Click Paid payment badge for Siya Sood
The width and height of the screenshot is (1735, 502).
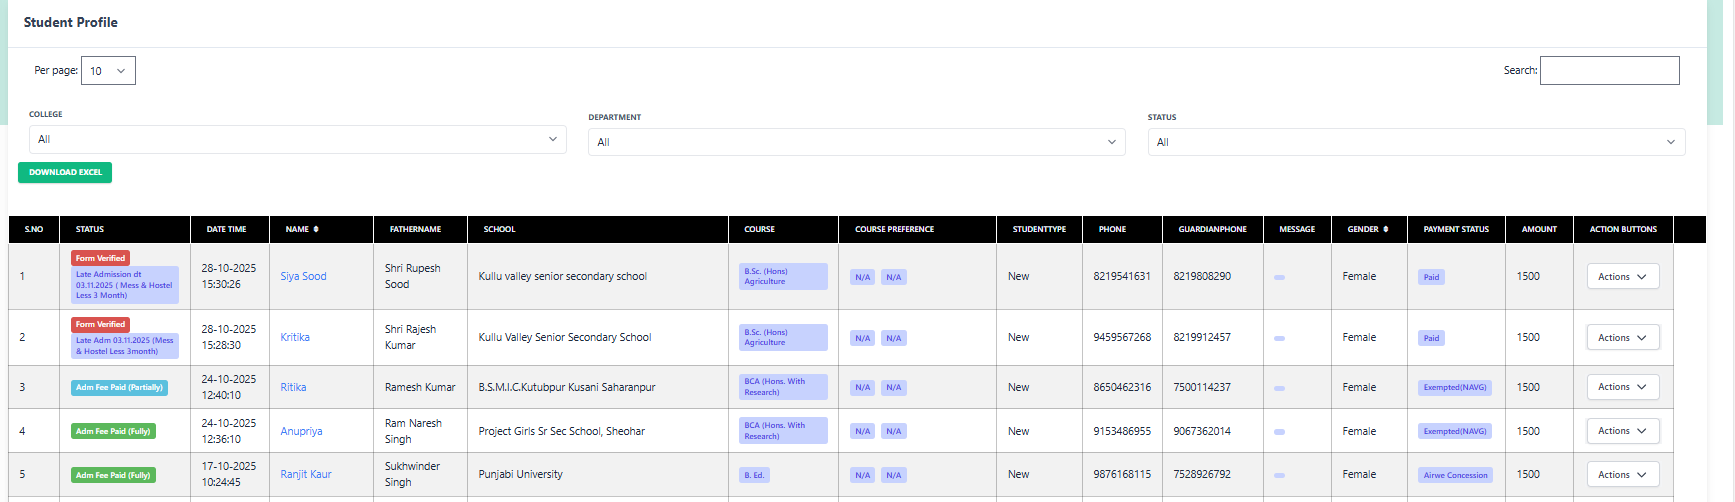click(x=1432, y=277)
